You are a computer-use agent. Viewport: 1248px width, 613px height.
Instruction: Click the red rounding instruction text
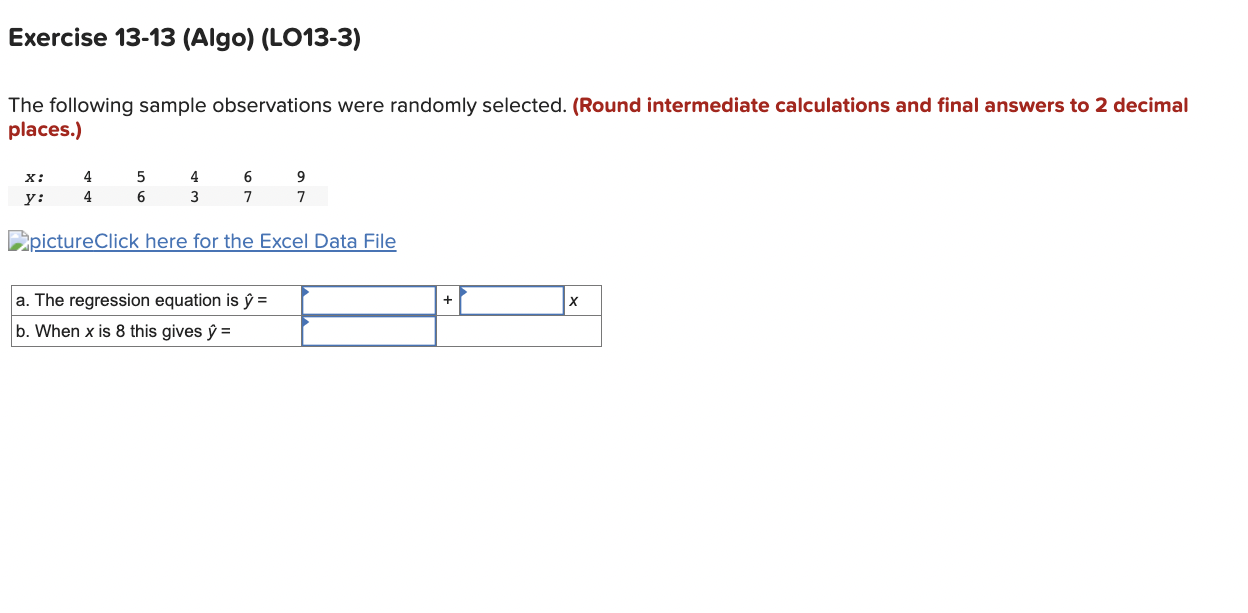[880, 105]
